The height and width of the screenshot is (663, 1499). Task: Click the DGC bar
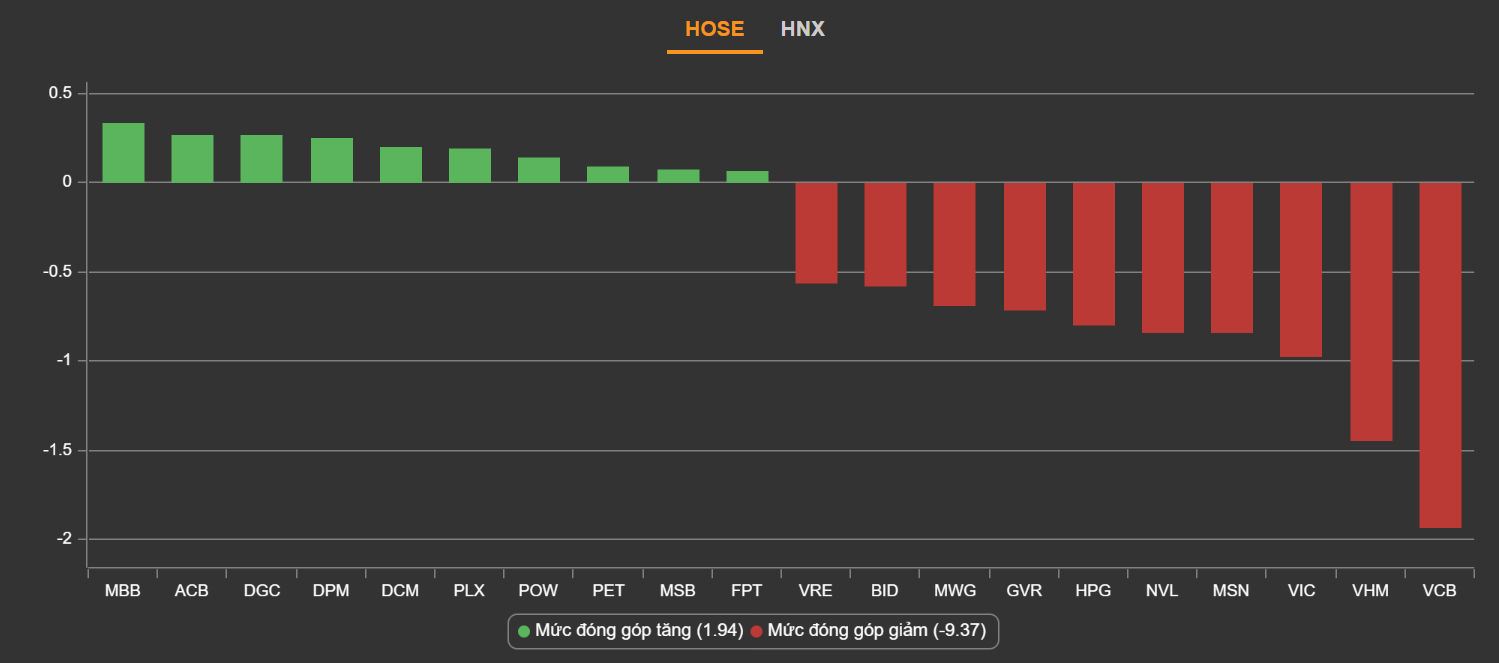point(261,159)
